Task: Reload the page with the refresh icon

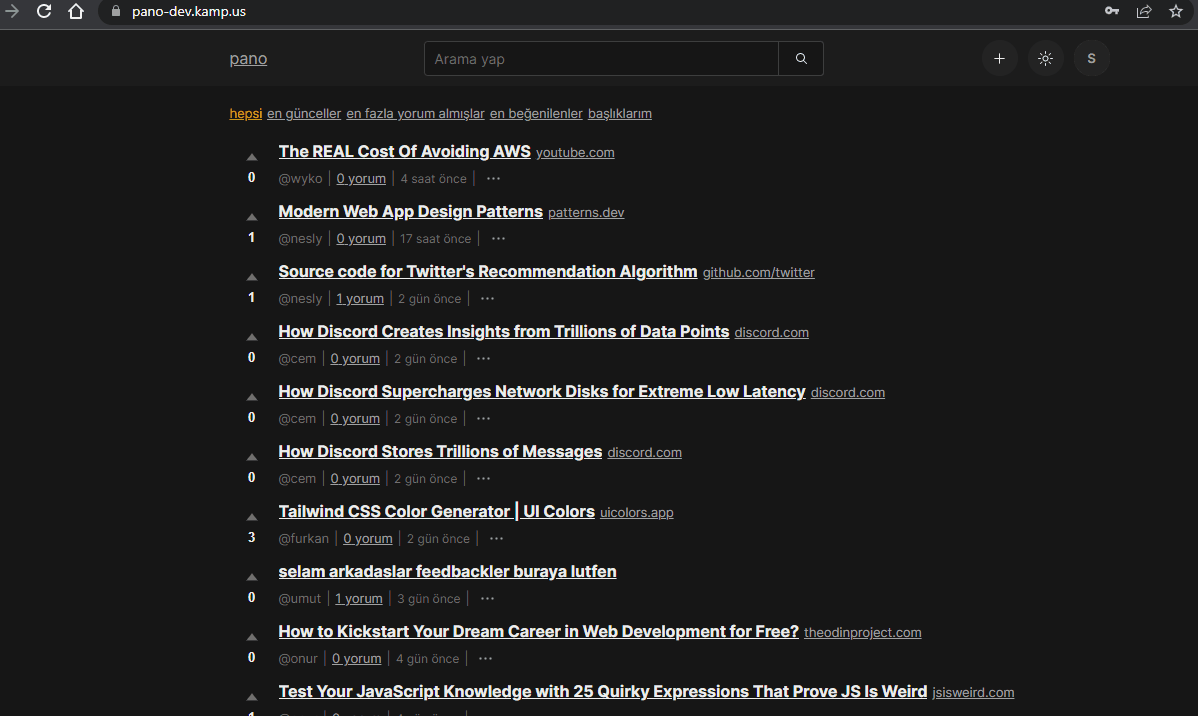Action: click(x=42, y=12)
